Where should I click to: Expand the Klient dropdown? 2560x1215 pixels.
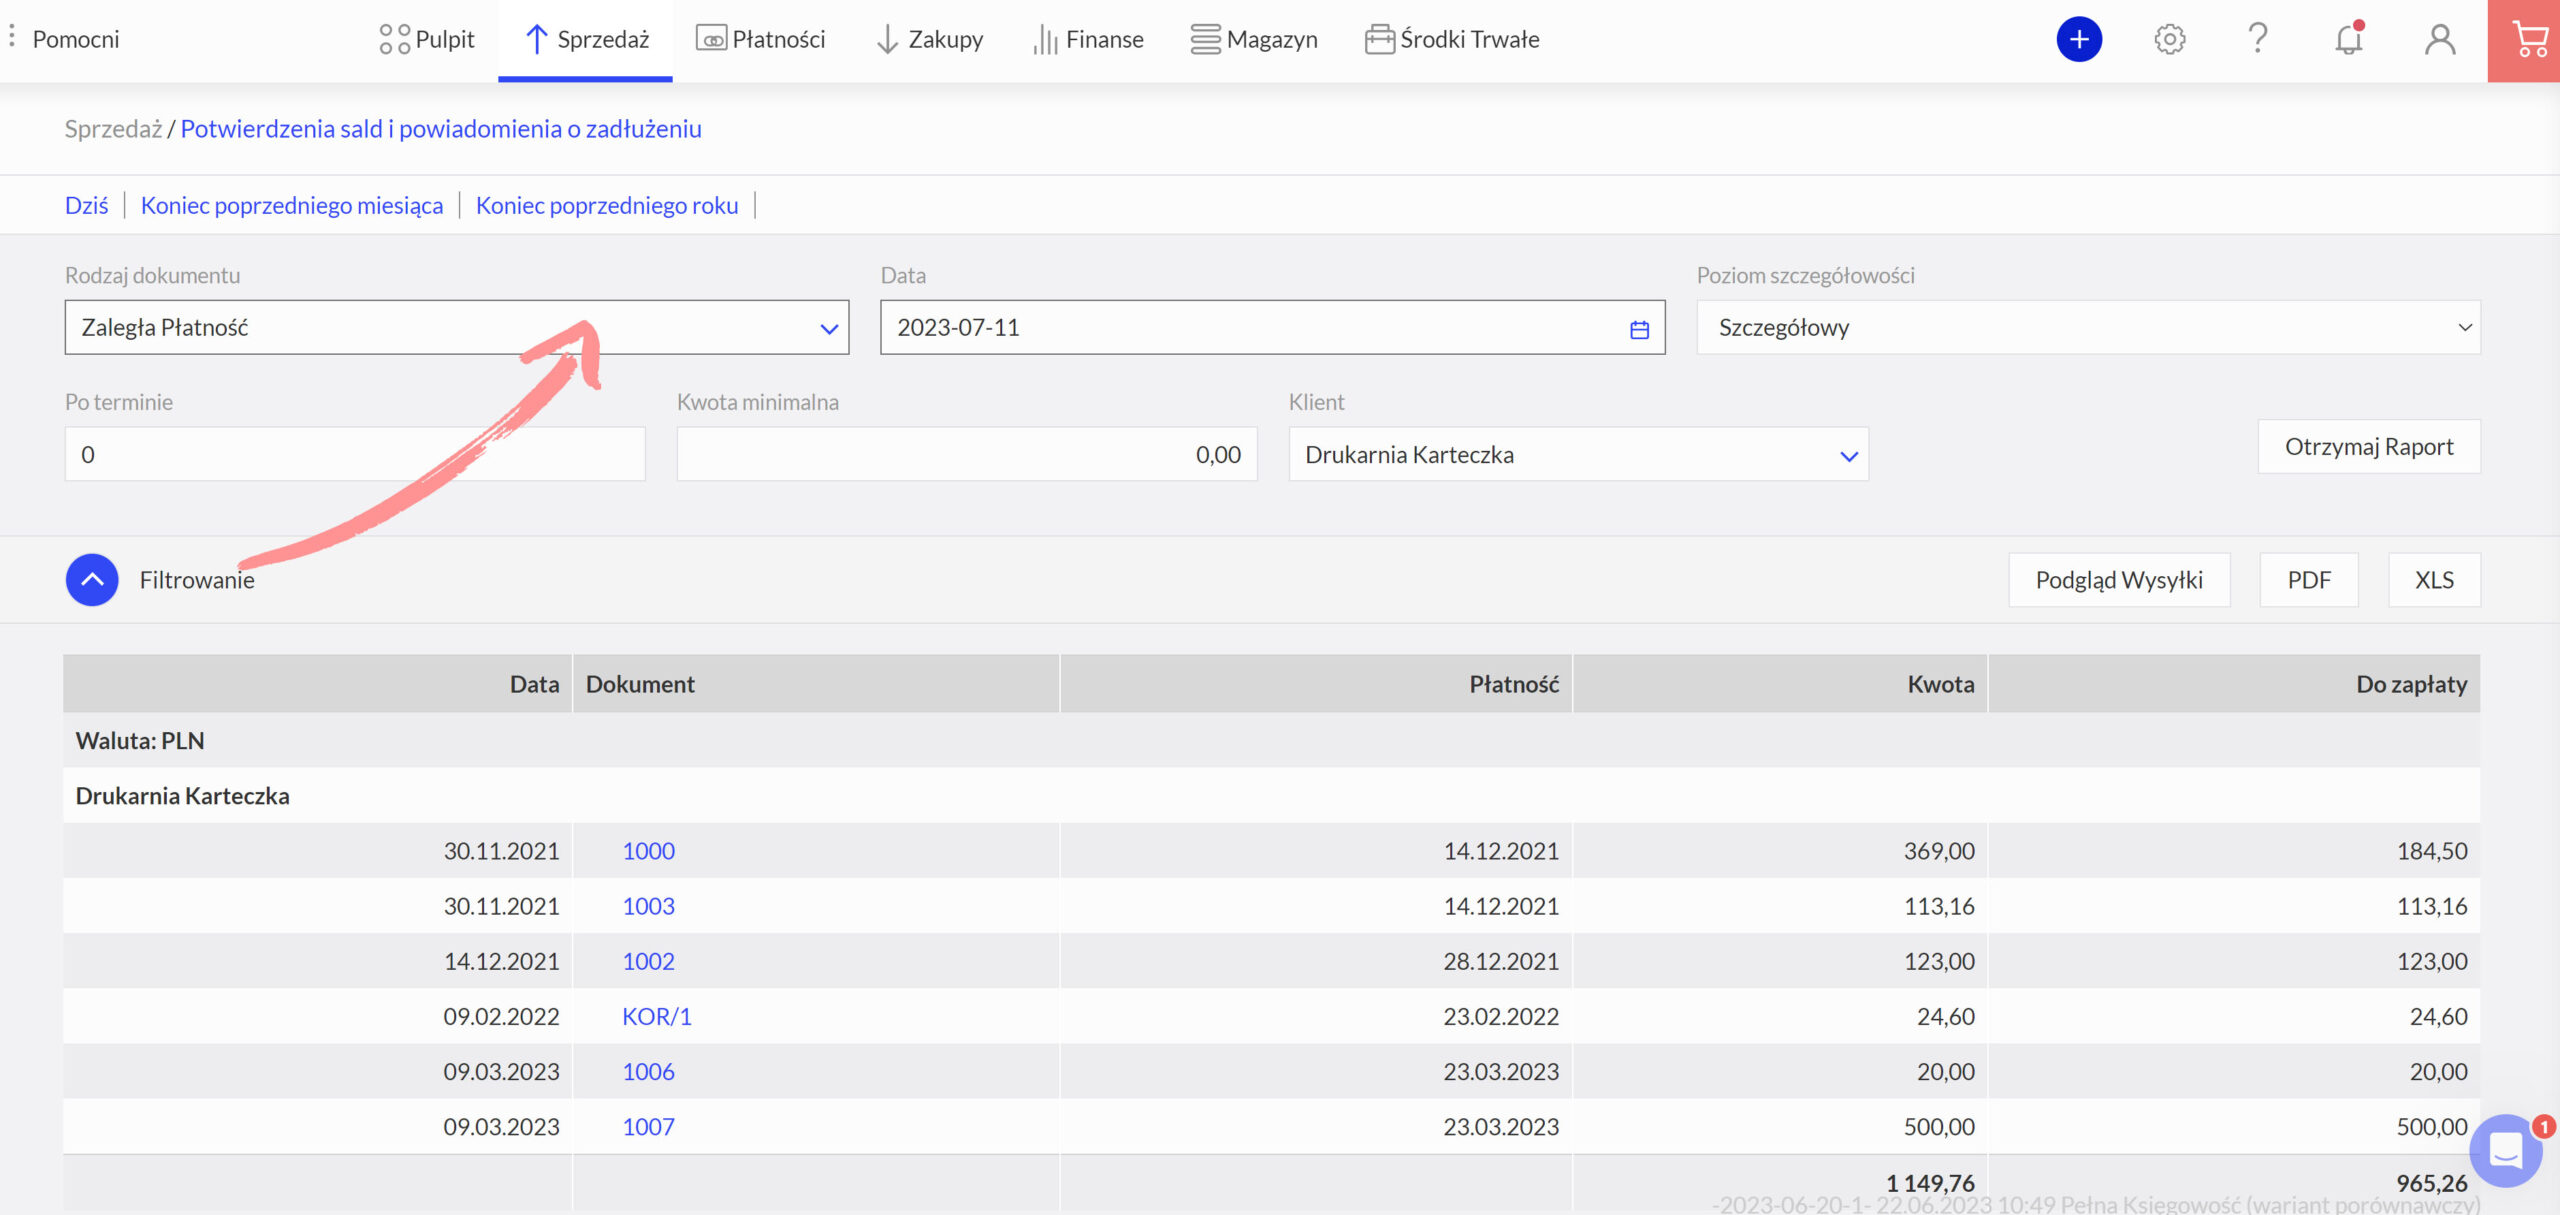point(1578,454)
